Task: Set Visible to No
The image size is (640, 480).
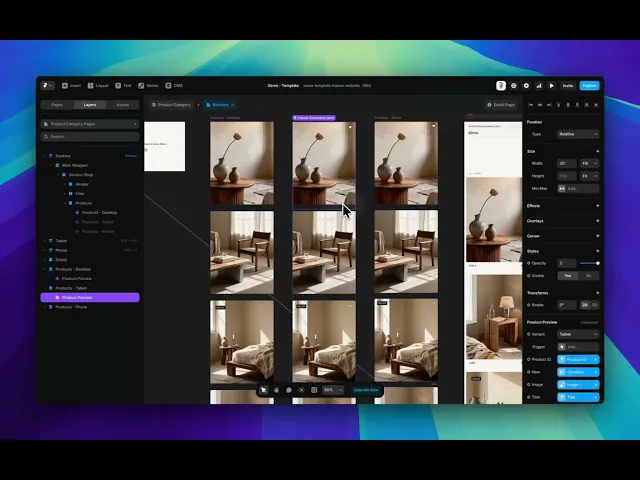Action: pos(589,276)
